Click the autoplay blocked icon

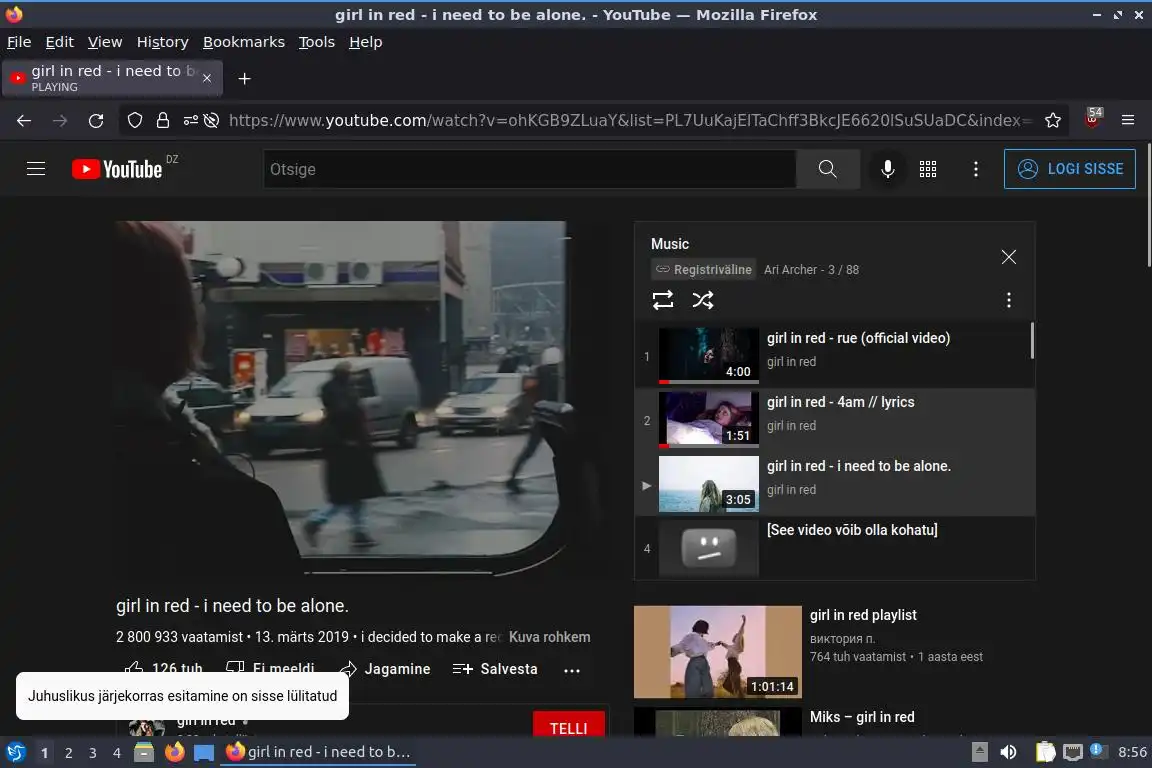212,121
